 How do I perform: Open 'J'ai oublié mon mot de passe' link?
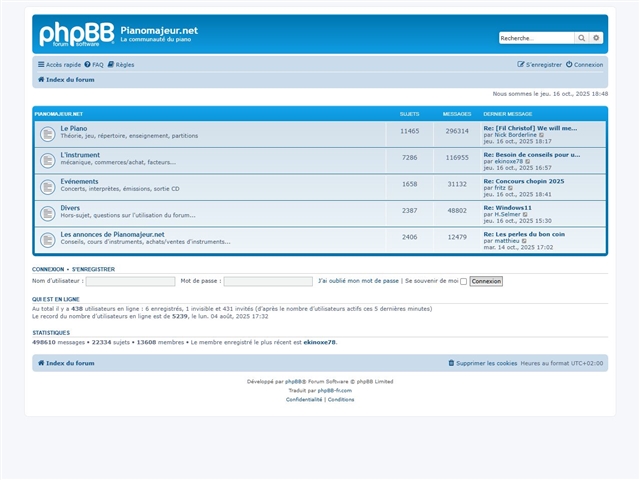pyautogui.click(x=358, y=281)
